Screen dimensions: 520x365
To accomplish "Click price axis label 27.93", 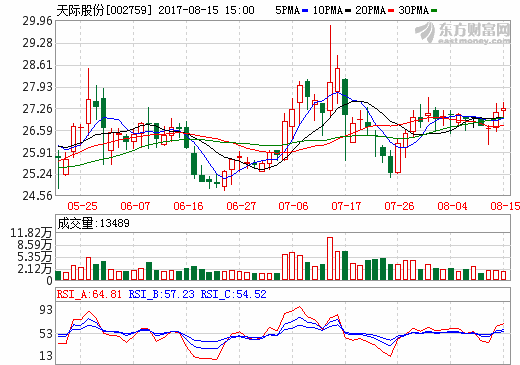I will tap(38, 87).
